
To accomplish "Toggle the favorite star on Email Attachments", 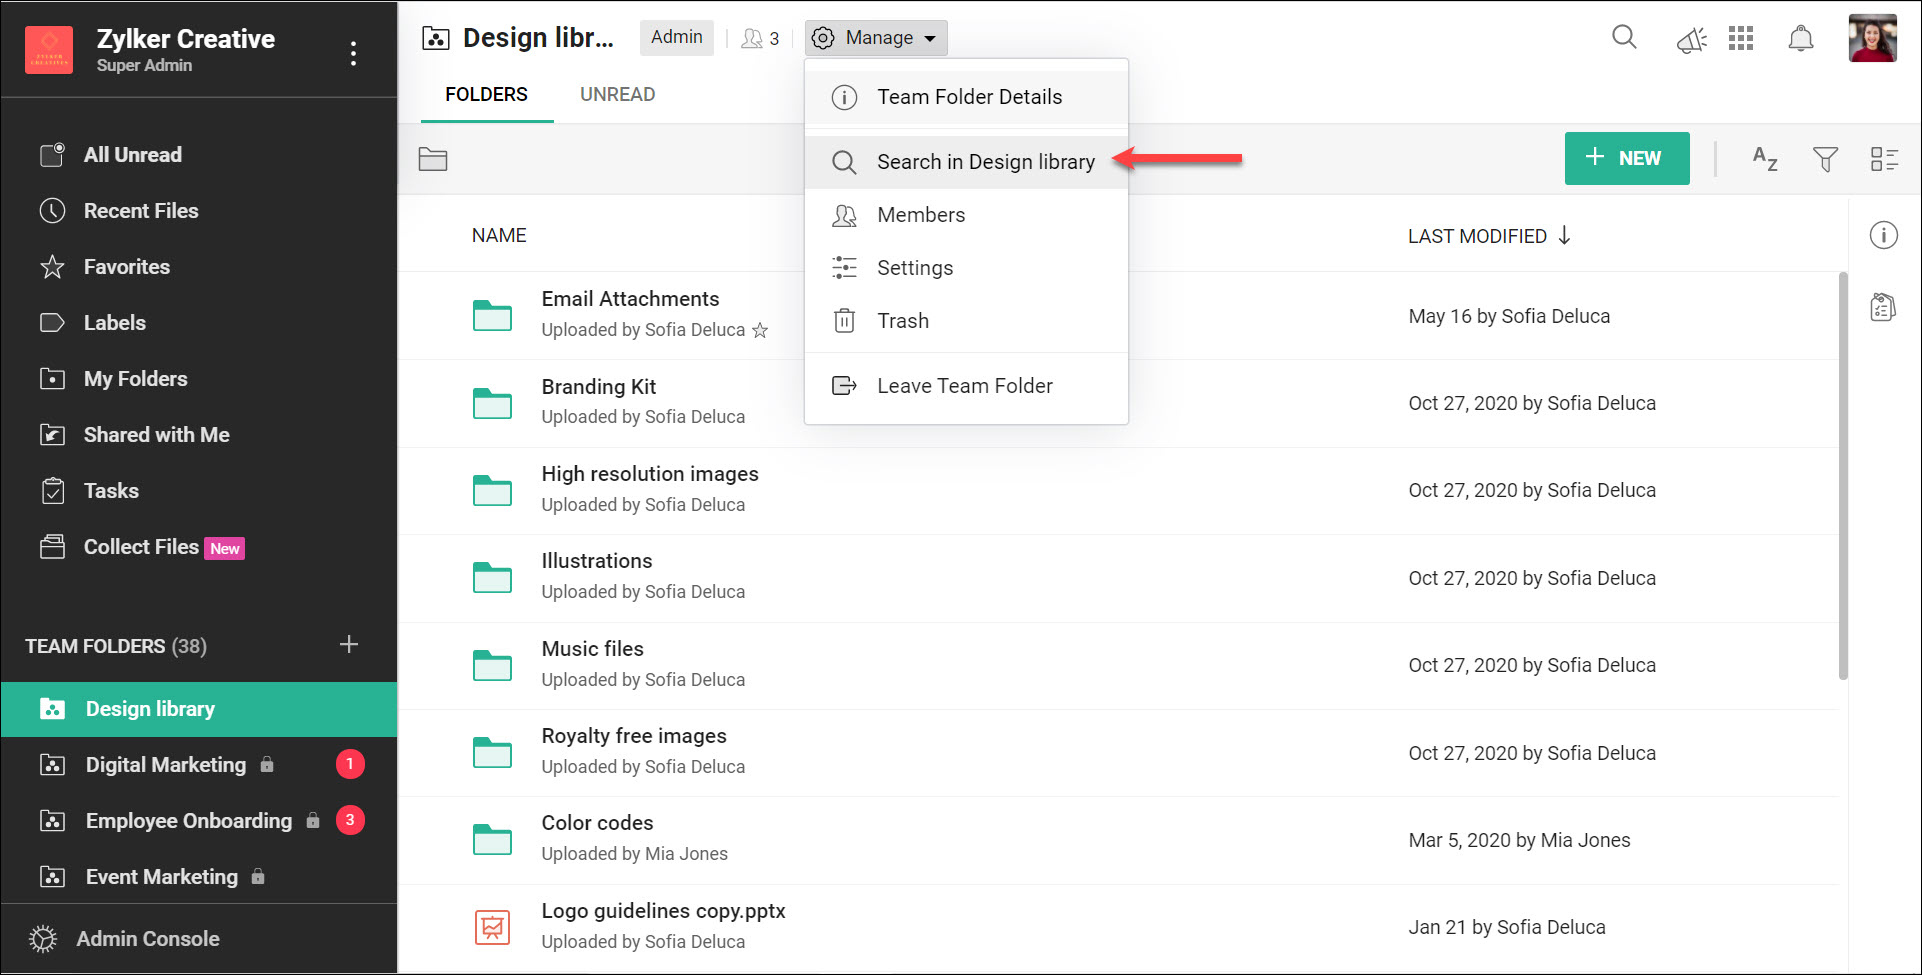I will pyautogui.click(x=761, y=329).
